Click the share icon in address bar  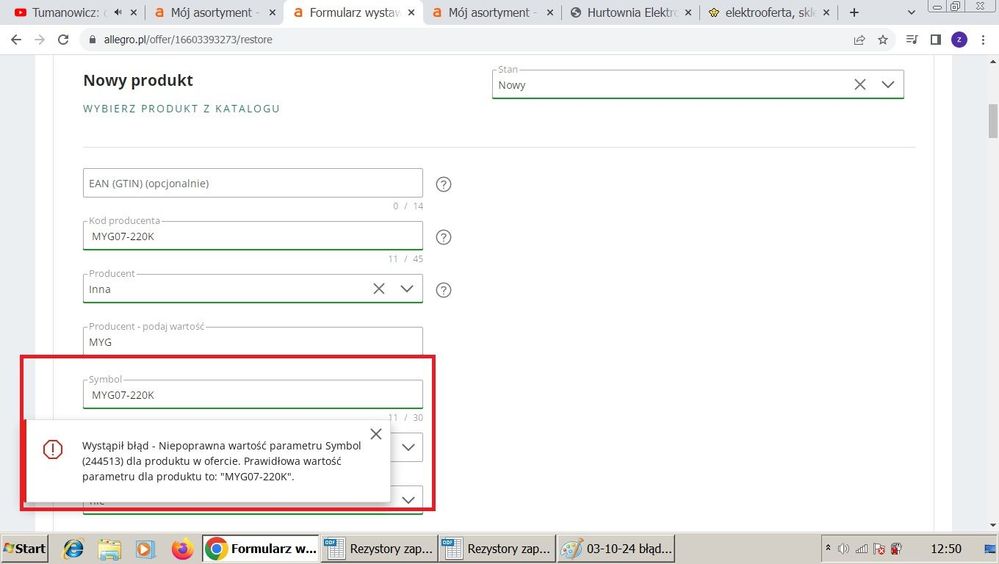click(x=859, y=40)
